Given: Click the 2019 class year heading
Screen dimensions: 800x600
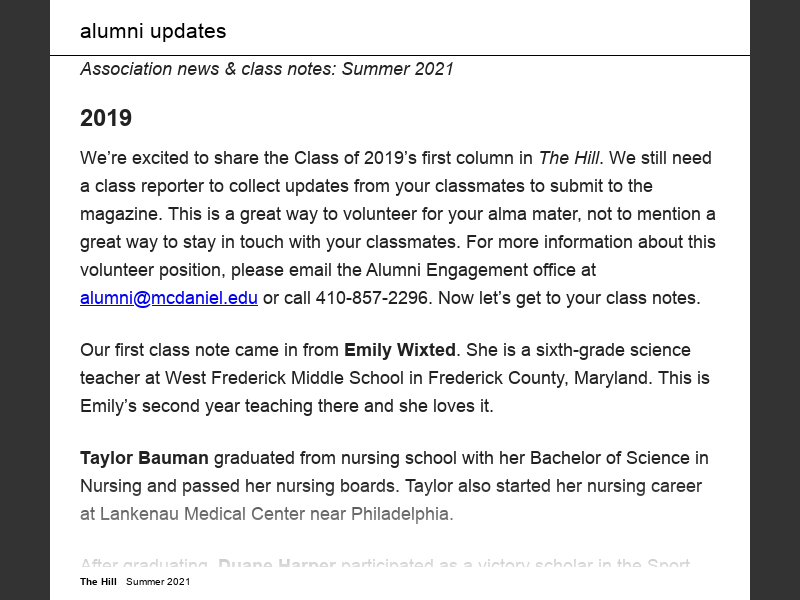Looking at the screenshot, I should tap(106, 118).
